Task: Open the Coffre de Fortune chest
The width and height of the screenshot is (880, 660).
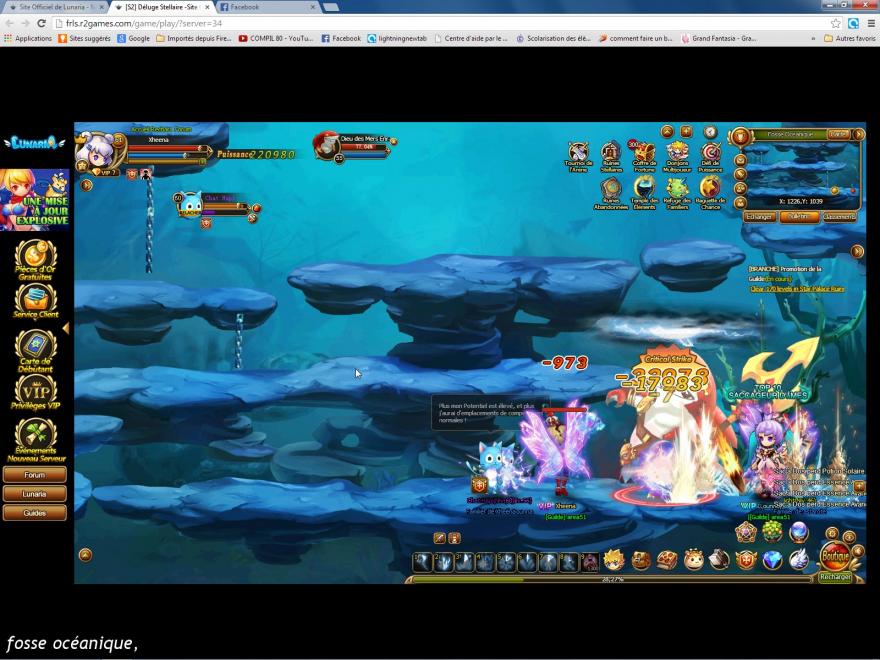Action: [644, 153]
